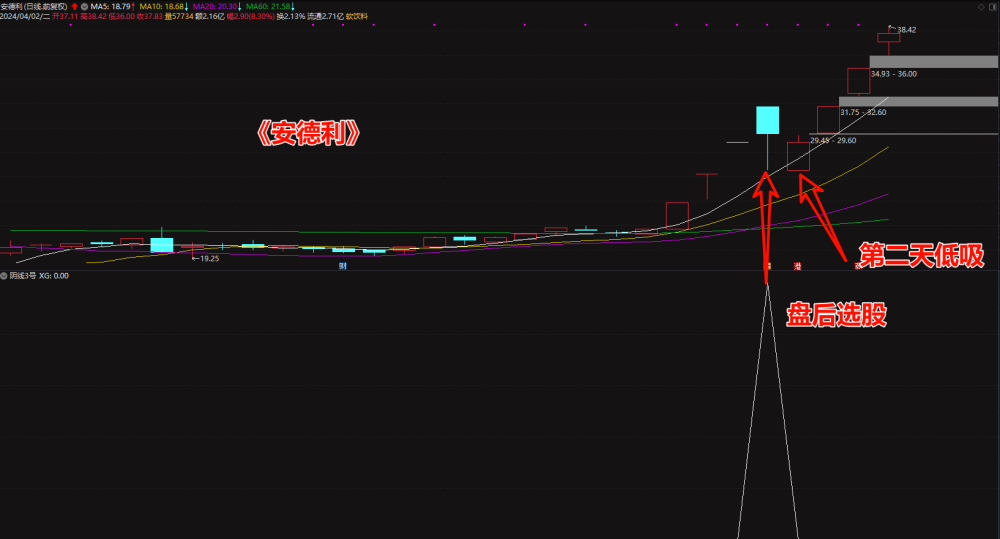Click the 19.25 low price marker

tap(206, 259)
